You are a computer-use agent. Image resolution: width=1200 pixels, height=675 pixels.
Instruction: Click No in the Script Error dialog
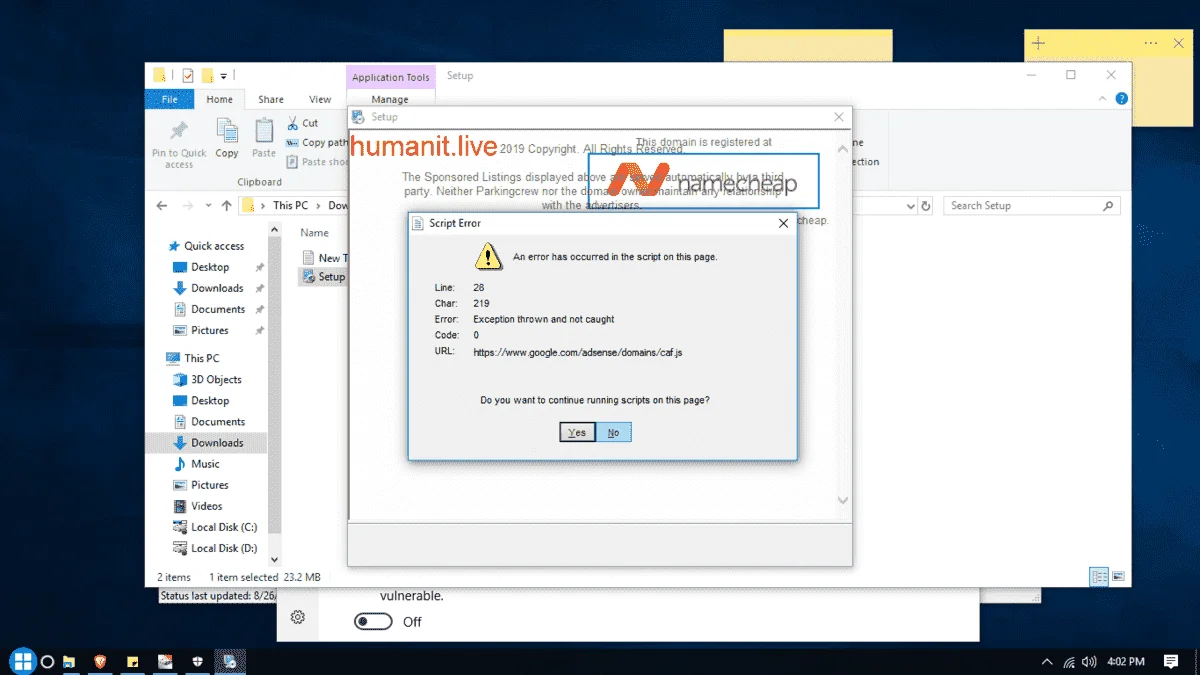pos(613,432)
